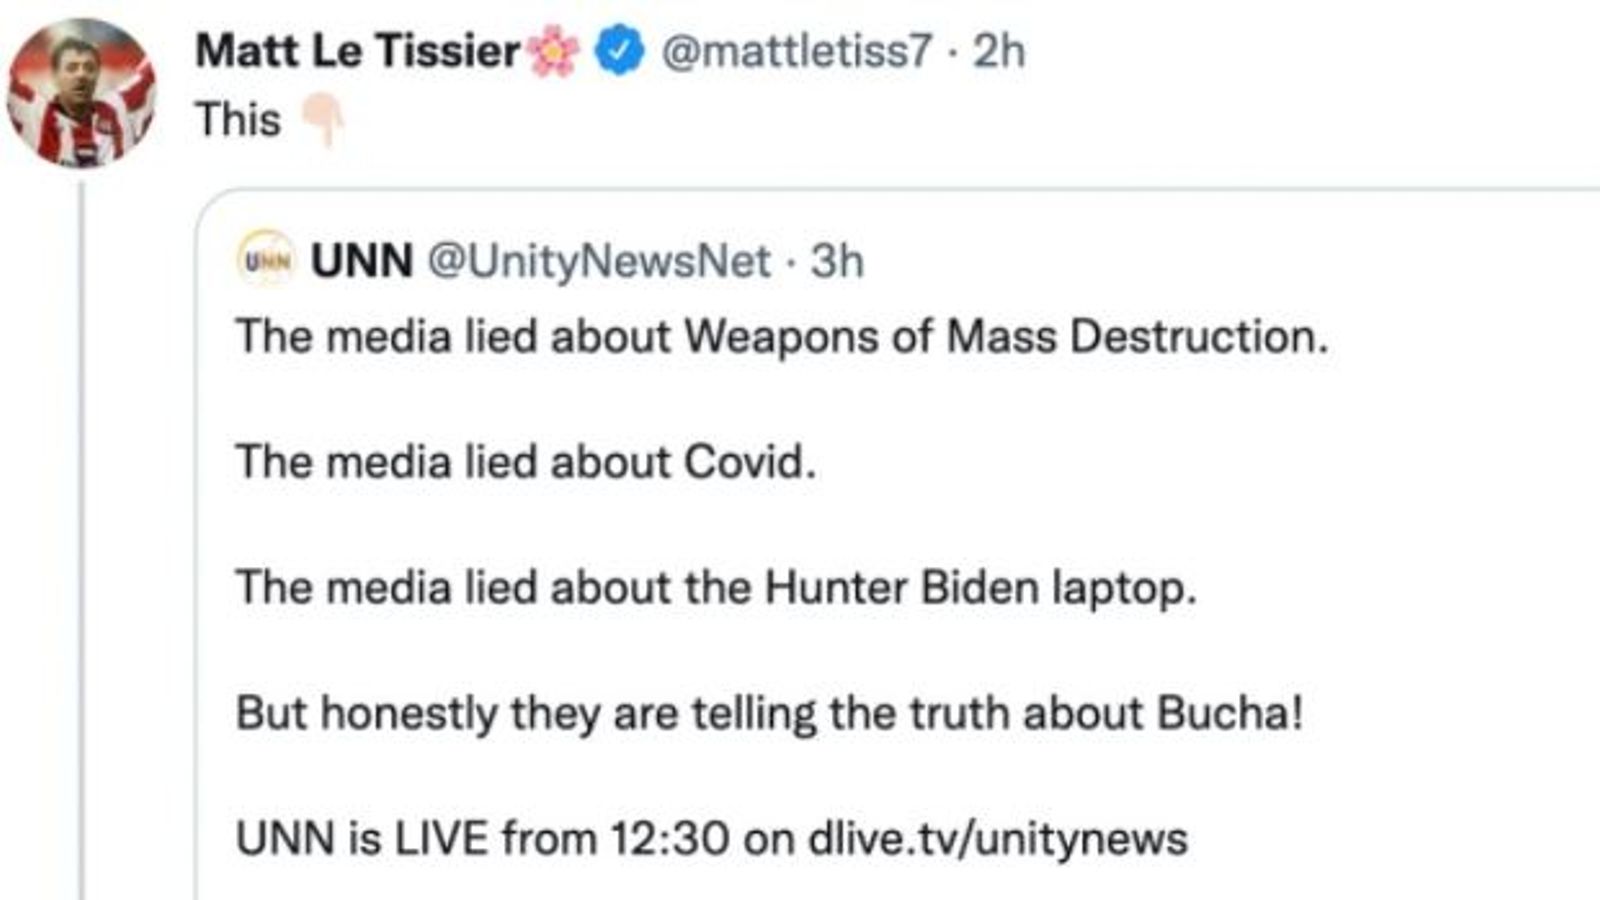Click the Weapons of Mass Destruction line
The image size is (1600, 900).
[x=781, y=337]
